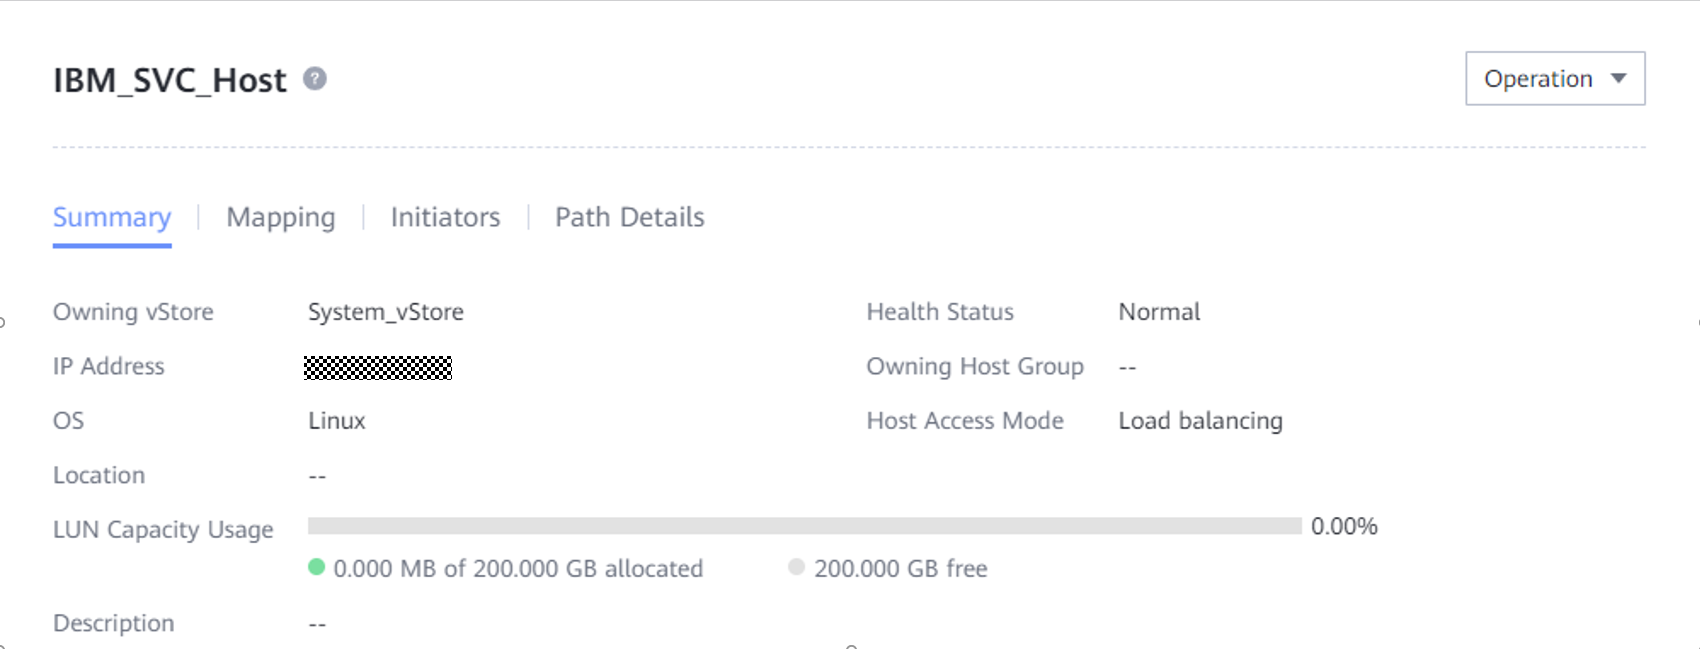This screenshot has width=1700, height=649.
Task: Open the Operation dropdown menu
Action: (1555, 79)
